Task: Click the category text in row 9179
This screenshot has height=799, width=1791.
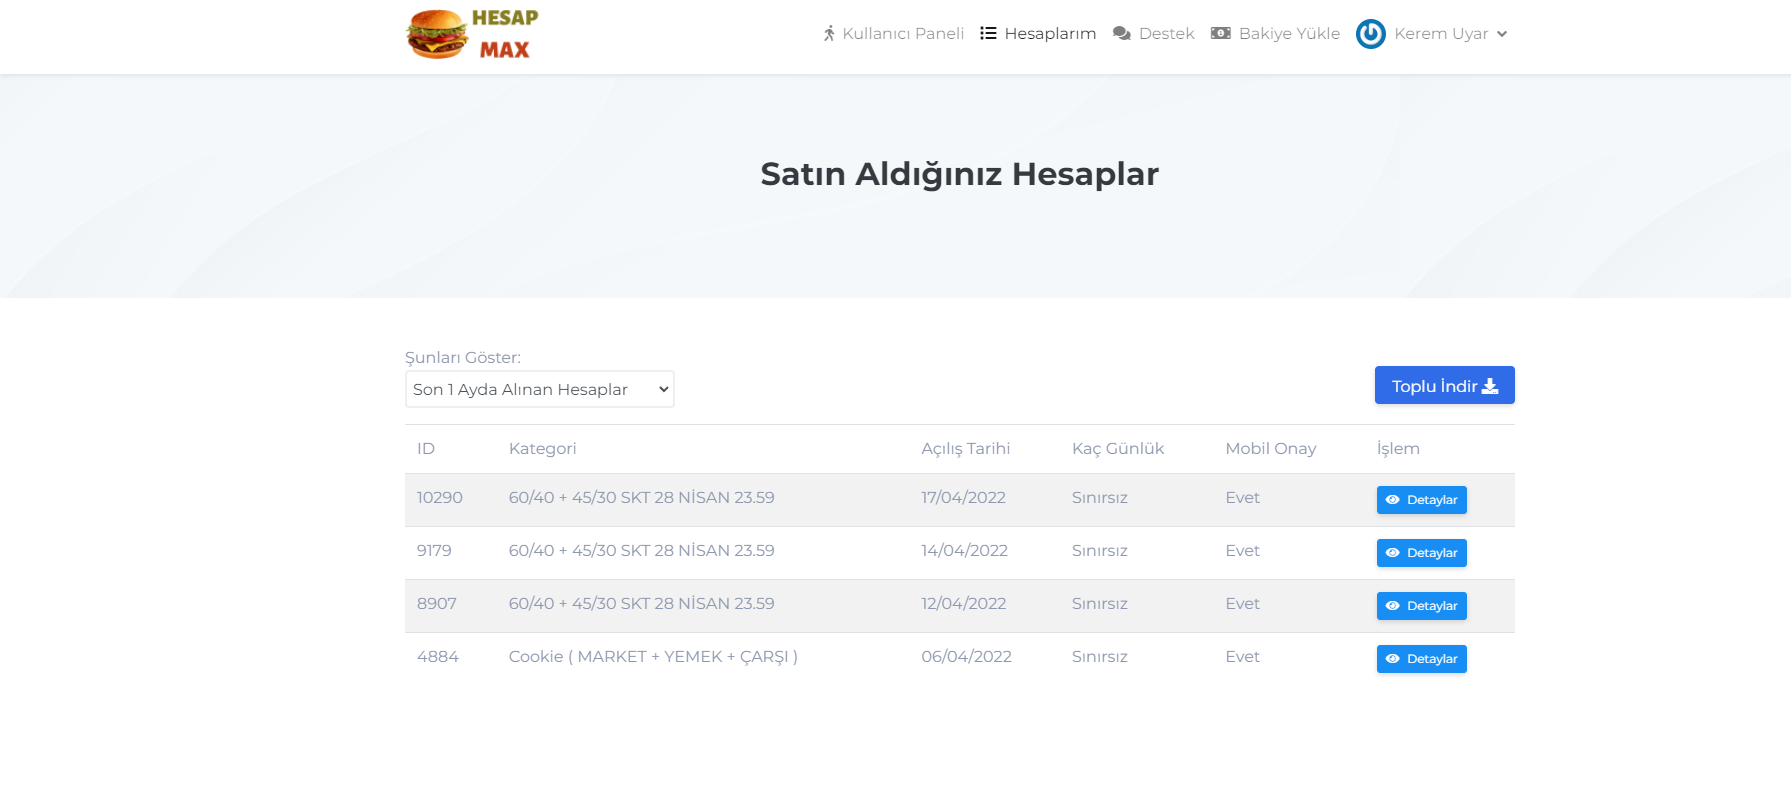Action: coord(642,551)
